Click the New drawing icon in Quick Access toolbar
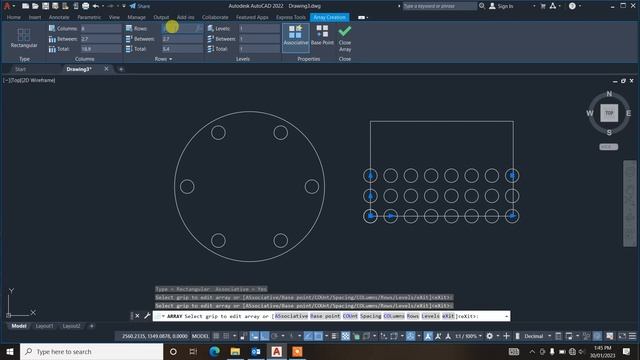 (x=25, y=6)
